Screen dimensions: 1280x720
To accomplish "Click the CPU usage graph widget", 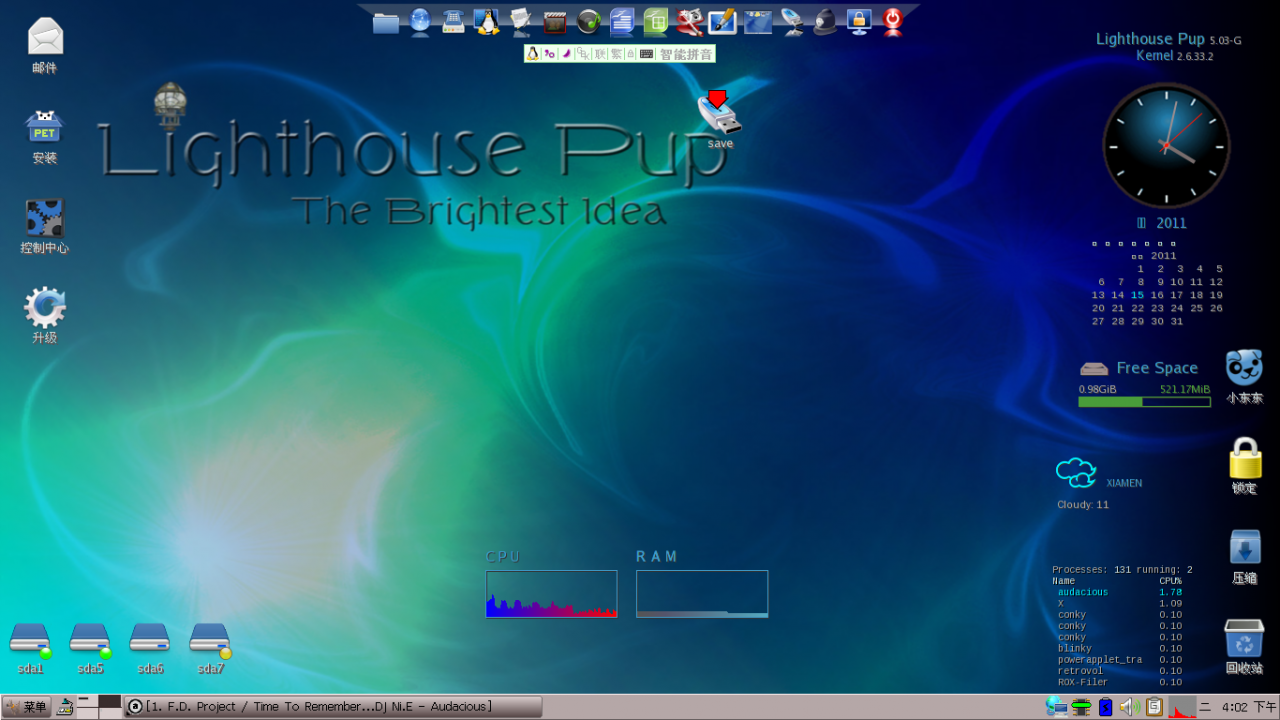I will 551,594.
